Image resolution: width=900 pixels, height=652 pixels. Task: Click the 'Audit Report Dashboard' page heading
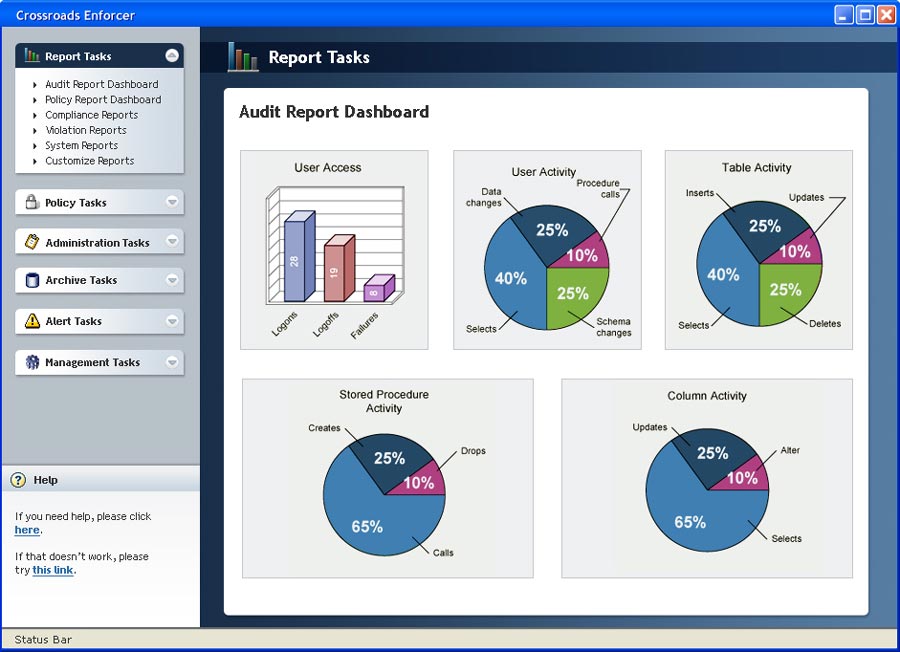[x=334, y=111]
